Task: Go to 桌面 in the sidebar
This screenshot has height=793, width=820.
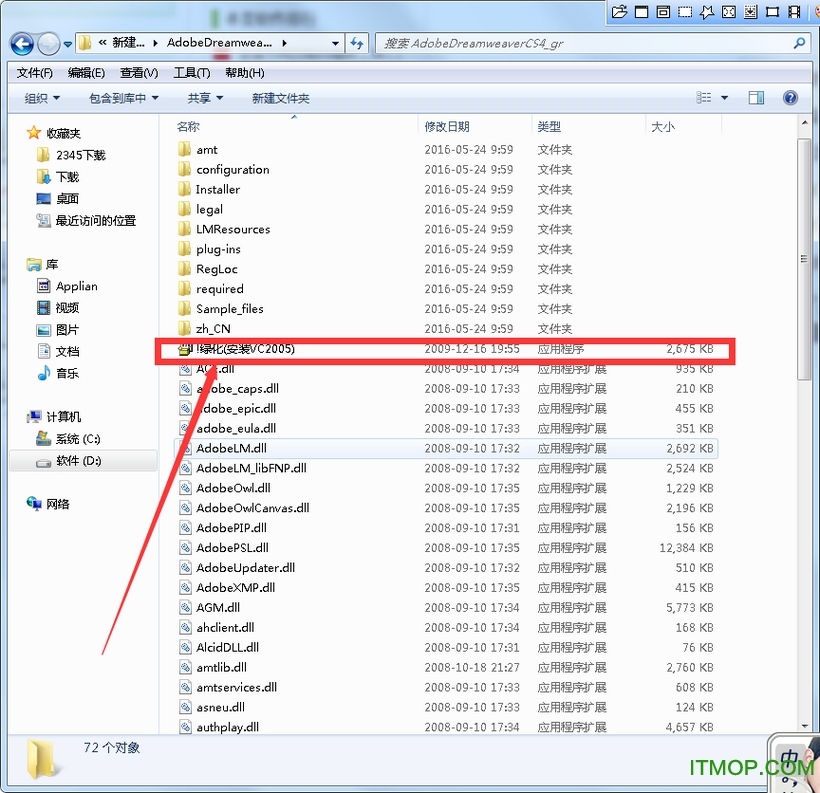Action: click(58, 199)
